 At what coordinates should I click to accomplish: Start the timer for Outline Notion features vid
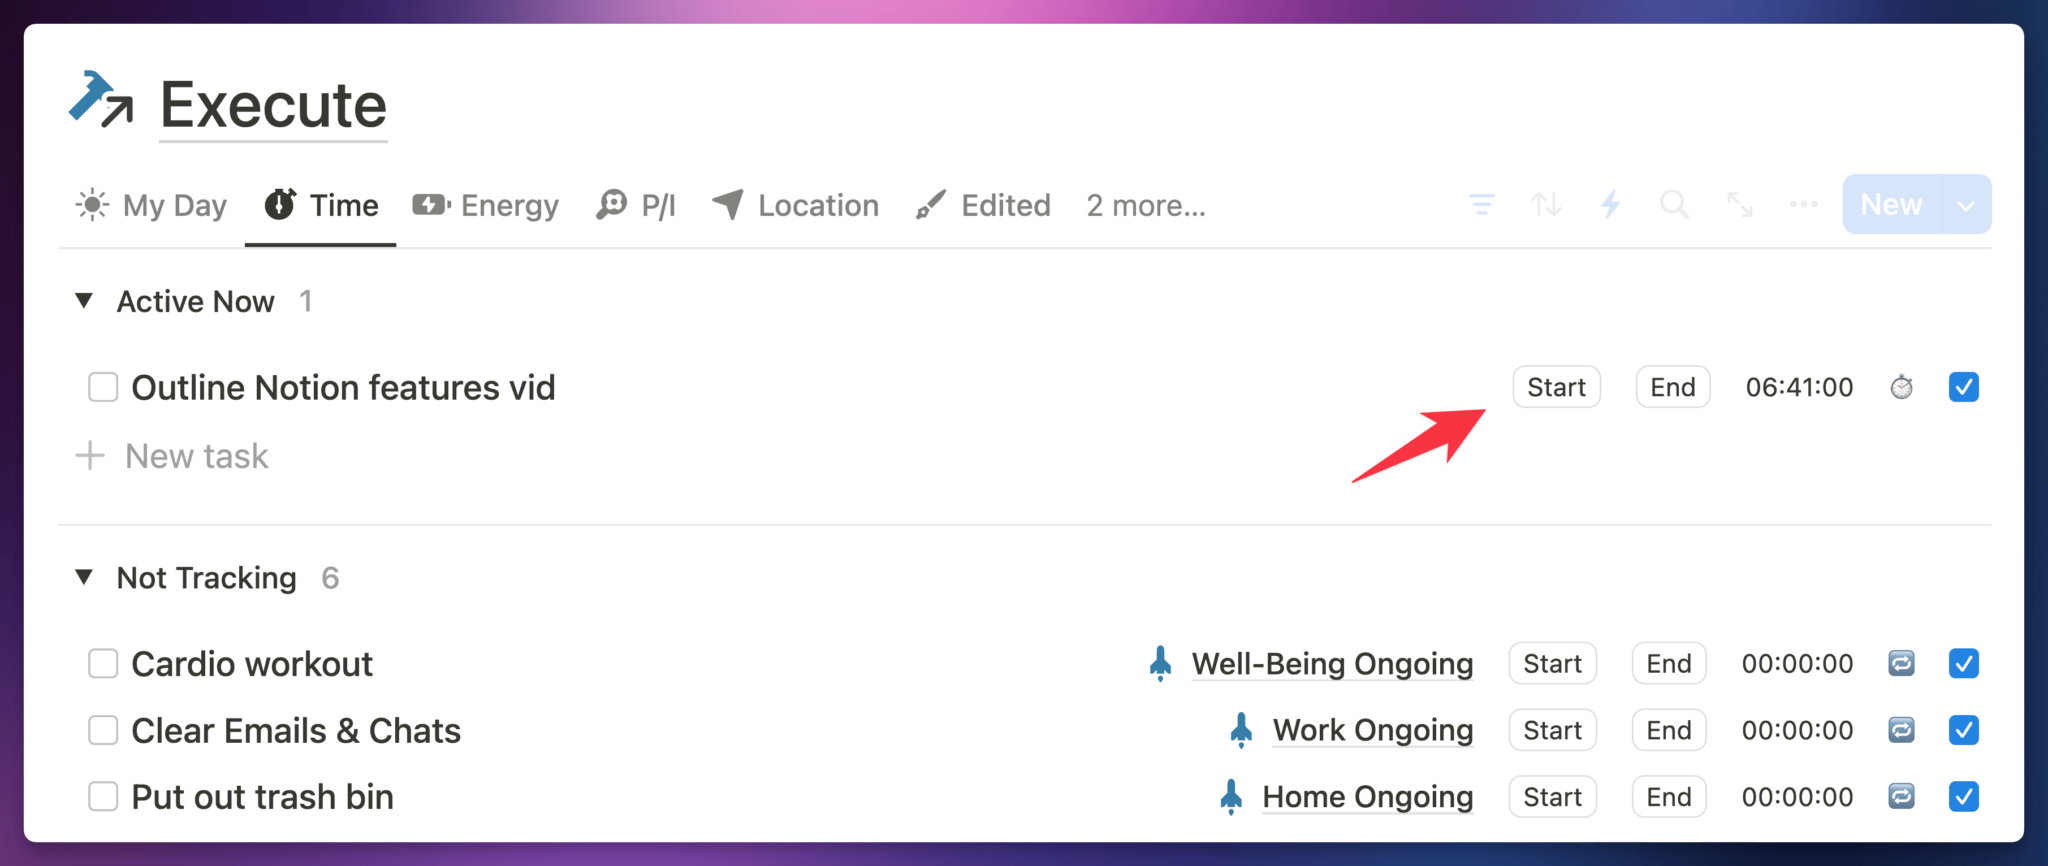click(x=1556, y=387)
